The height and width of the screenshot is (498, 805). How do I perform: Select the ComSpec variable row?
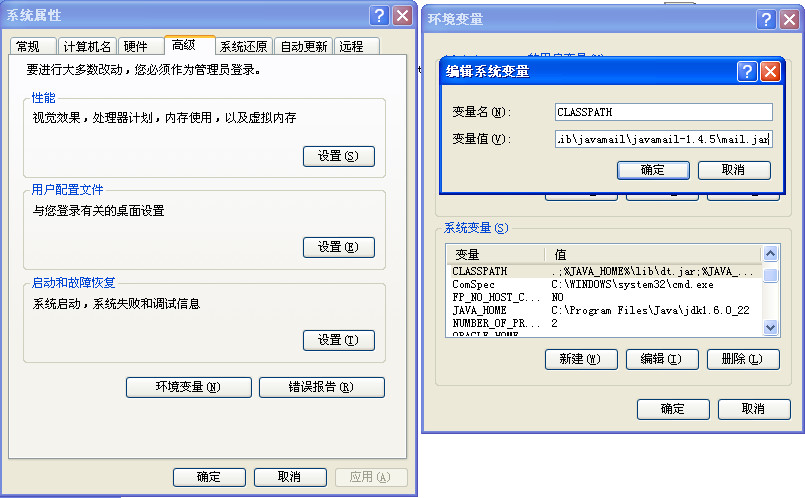(604, 284)
